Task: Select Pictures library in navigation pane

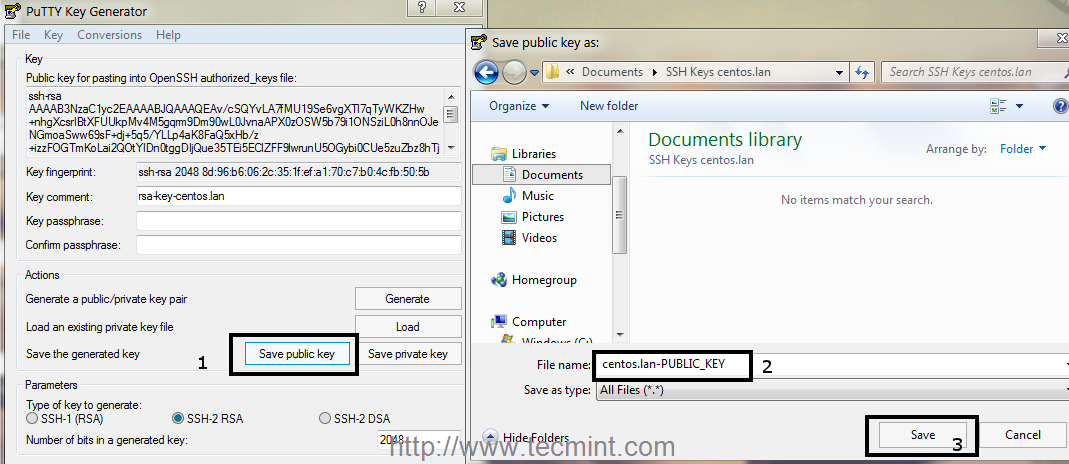Action: (543, 217)
